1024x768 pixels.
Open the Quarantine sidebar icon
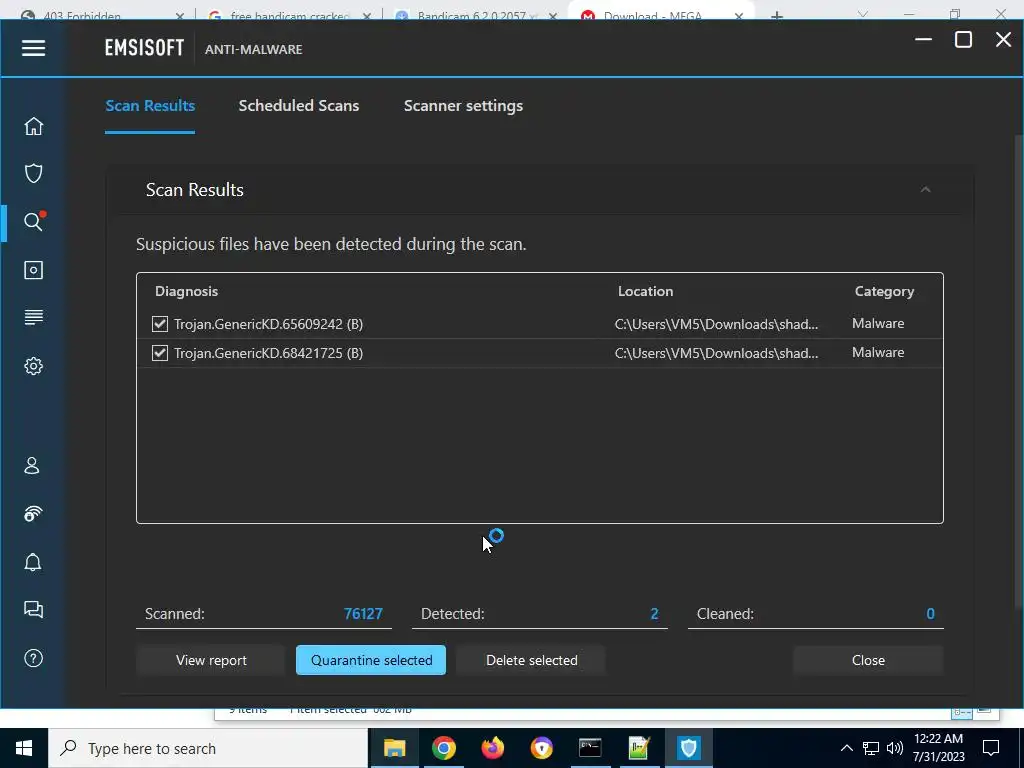[33, 270]
